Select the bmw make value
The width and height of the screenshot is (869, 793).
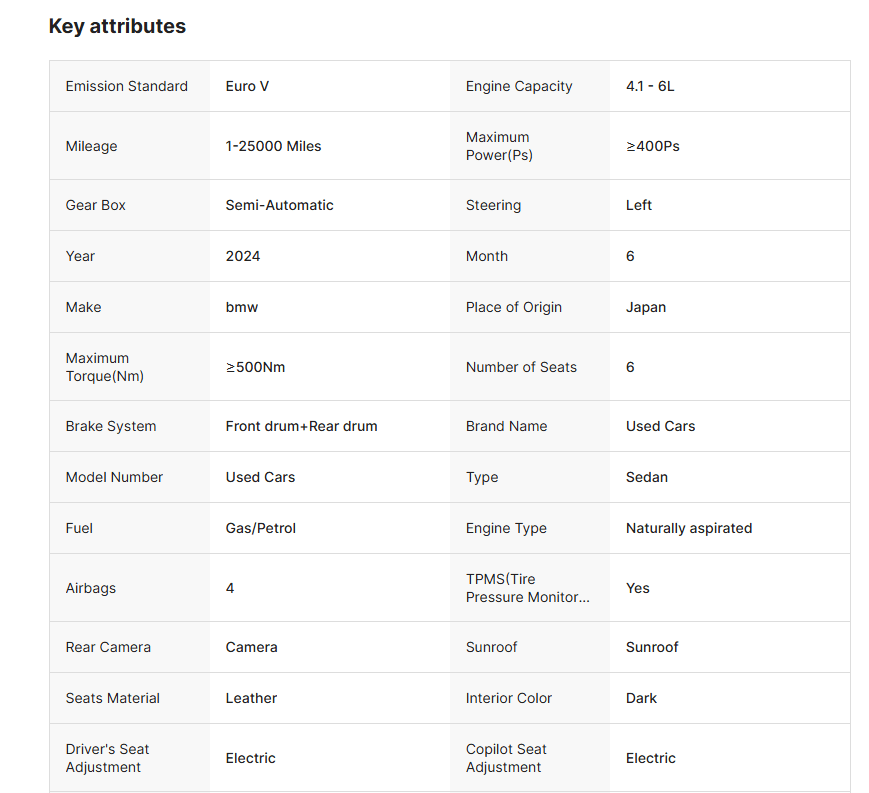pos(242,307)
